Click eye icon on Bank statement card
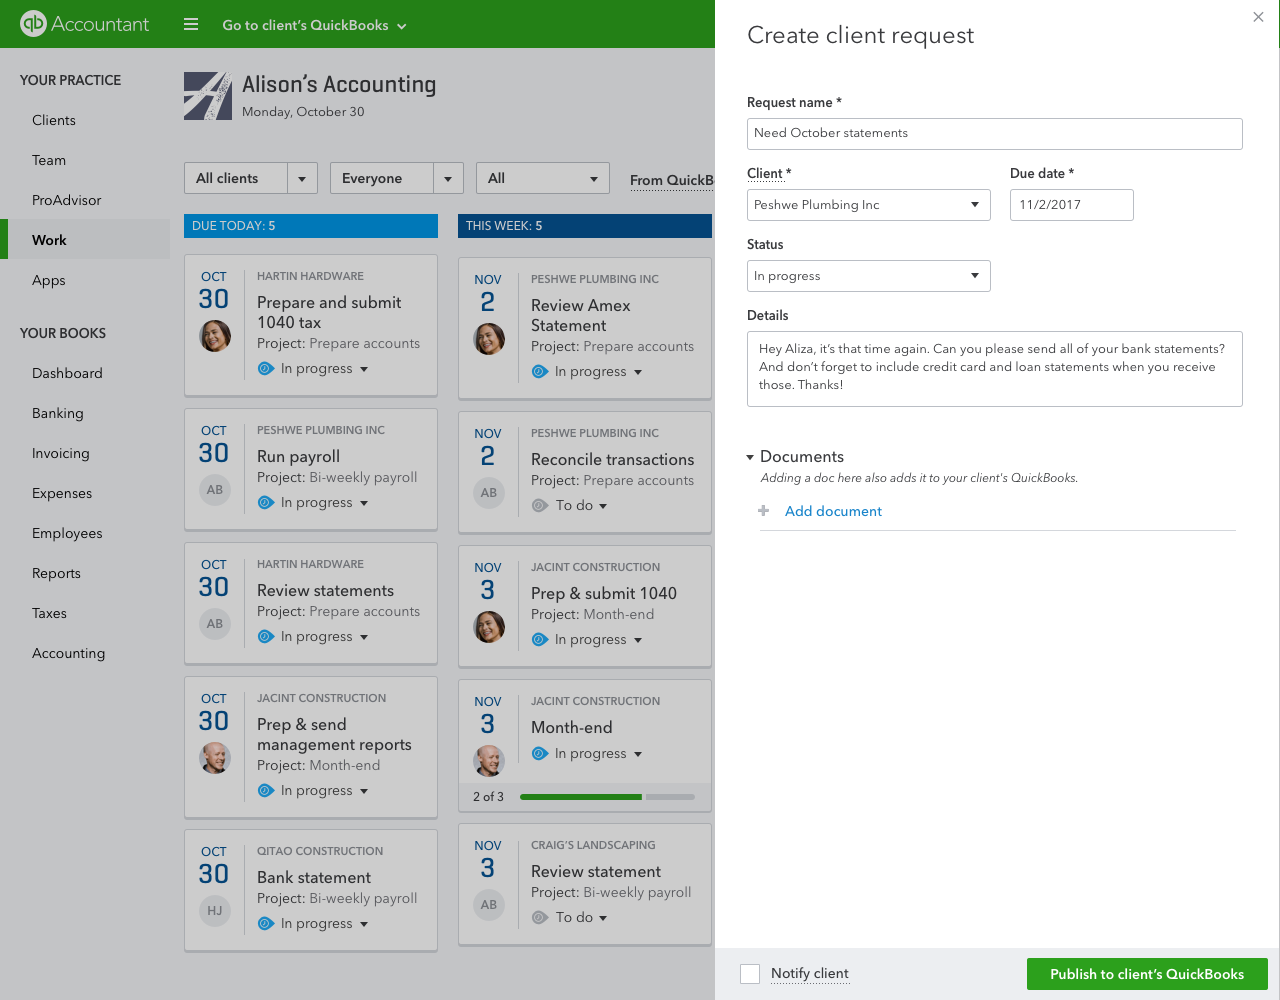1280x1000 pixels. point(266,924)
